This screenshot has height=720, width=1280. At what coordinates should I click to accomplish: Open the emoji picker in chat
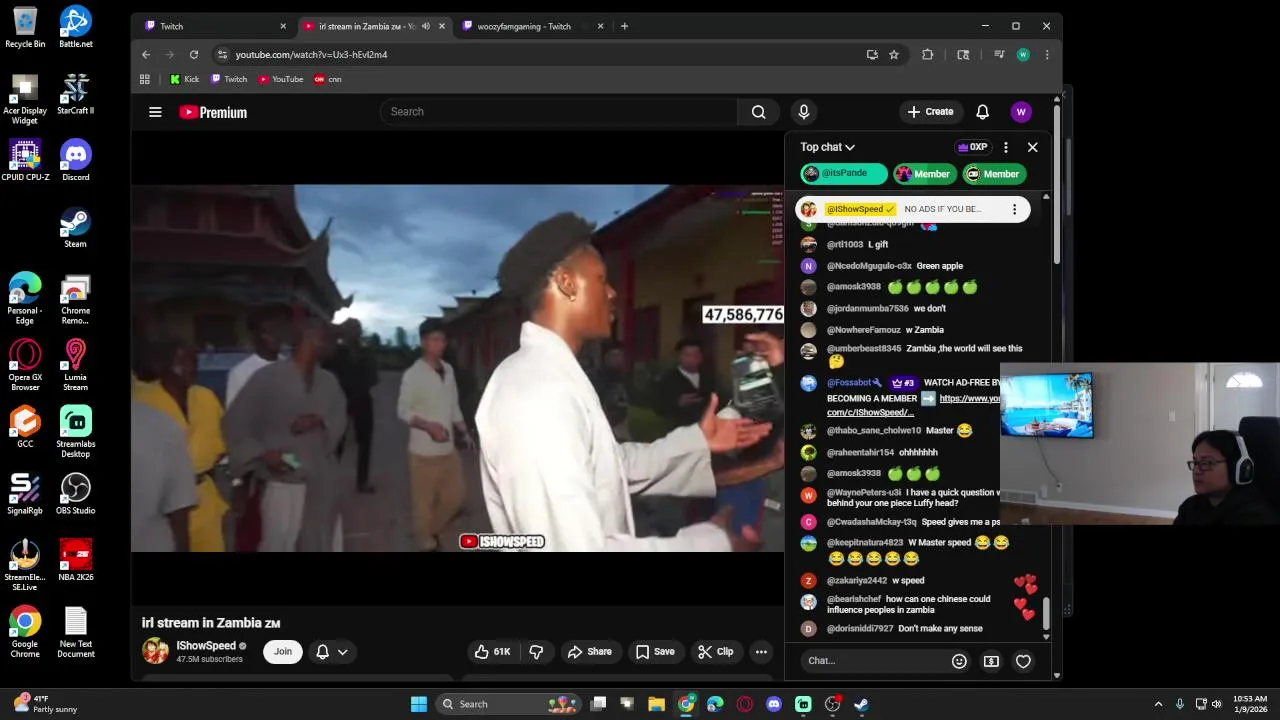click(959, 661)
